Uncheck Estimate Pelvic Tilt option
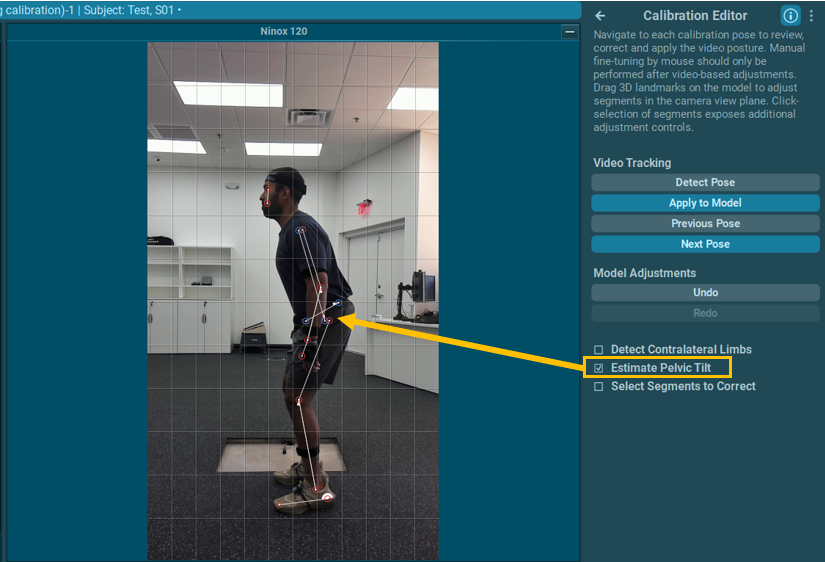 599,368
